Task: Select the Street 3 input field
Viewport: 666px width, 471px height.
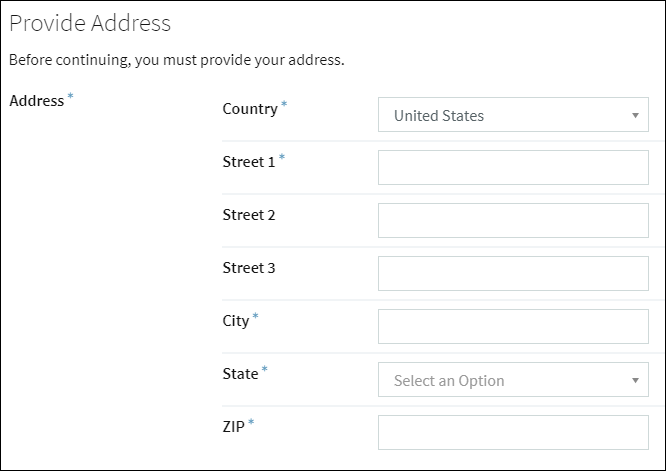Action: [513, 274]
